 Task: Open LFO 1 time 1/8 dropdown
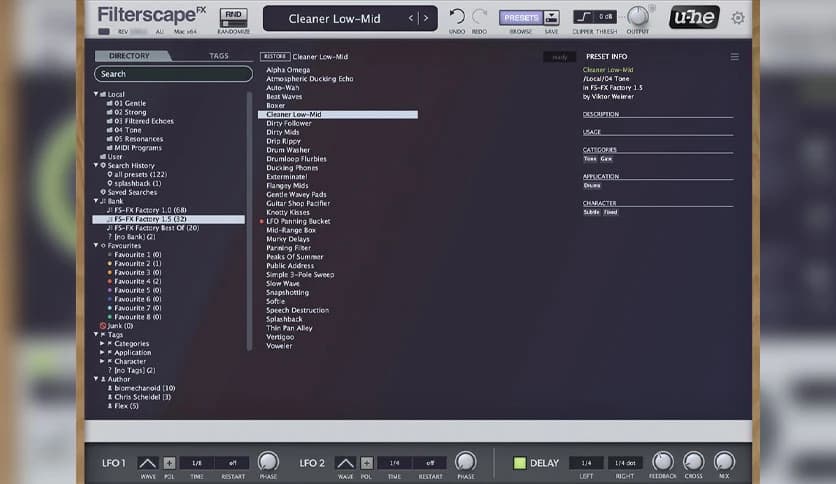click(197, 463)
